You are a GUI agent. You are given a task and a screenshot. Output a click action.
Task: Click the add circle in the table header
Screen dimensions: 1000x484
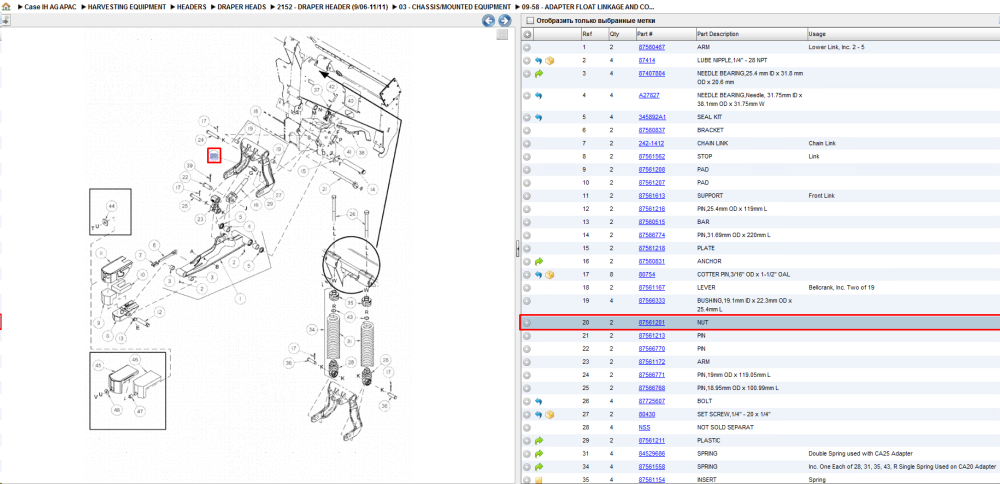tap(527, 34)
